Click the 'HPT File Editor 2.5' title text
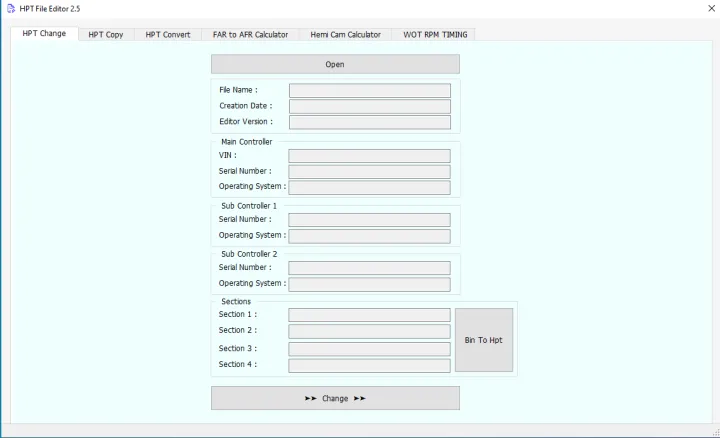The width and height of the screenshot is (720, 438). pos(50,9)
